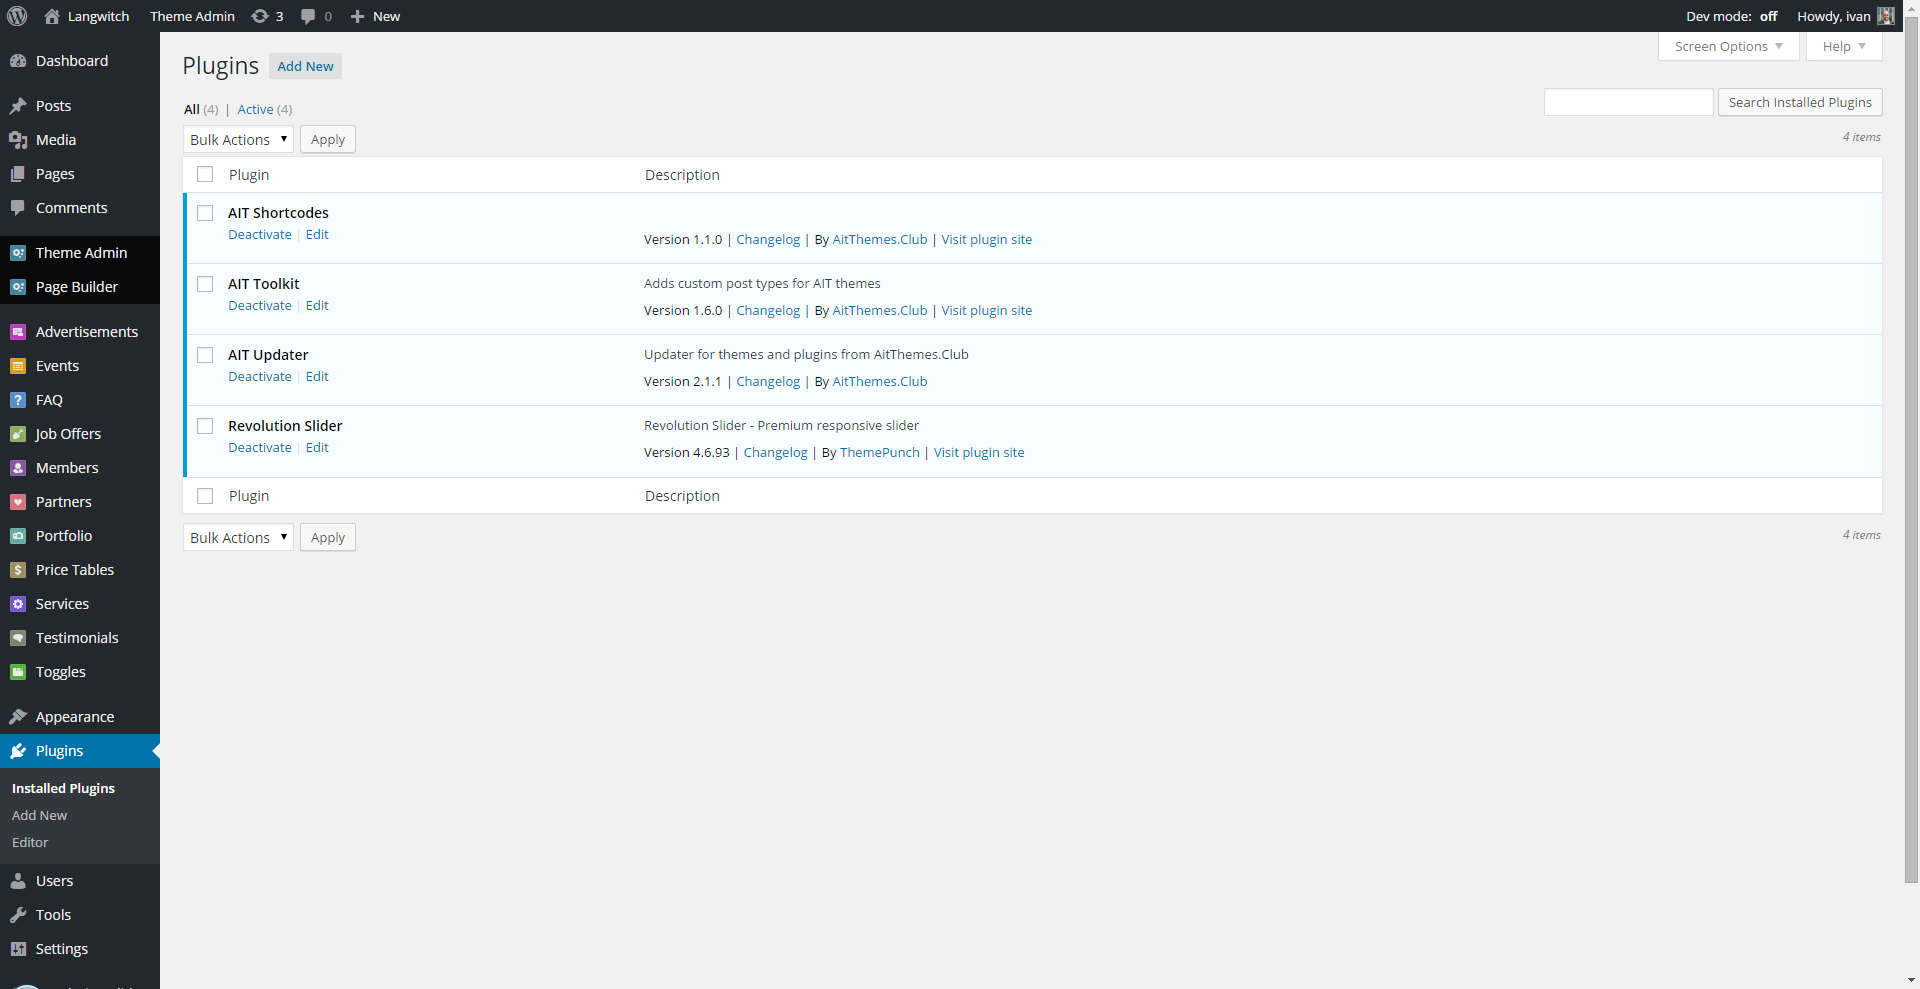Deactivate the Revolution Slider plugin
This screenshot has width=1920, height=989.
click(x=260, y=447)
